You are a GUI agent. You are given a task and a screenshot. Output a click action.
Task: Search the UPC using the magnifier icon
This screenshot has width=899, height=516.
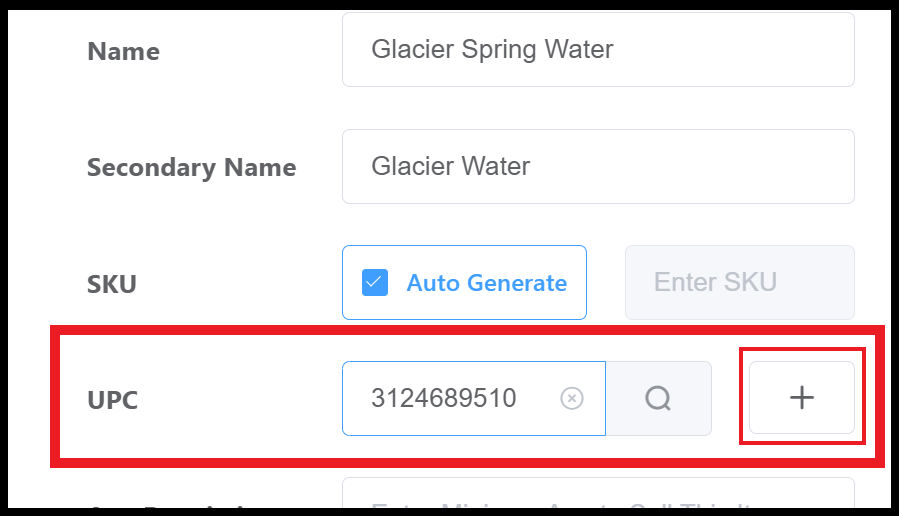658,399
